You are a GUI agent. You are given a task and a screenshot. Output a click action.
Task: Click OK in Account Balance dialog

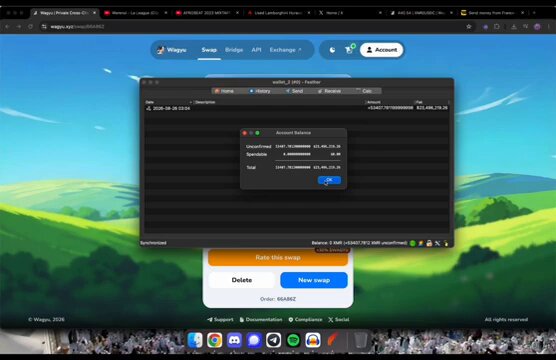point(329,180)
